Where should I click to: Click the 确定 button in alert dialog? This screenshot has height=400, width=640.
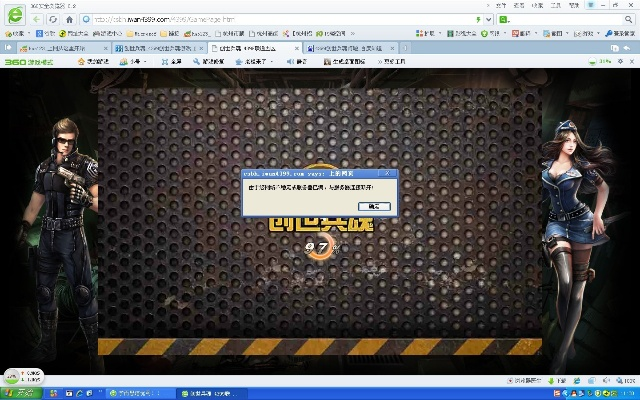[x=374, y=207]
